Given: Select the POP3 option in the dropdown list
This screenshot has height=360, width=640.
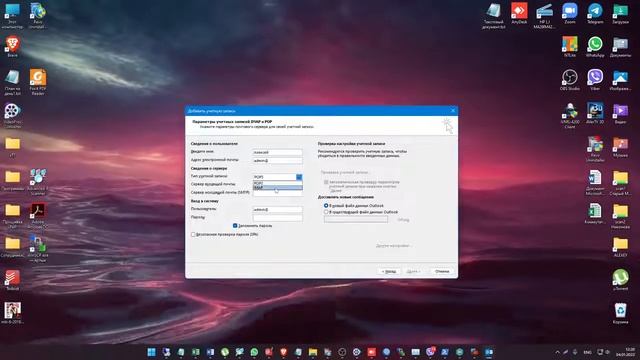Looking at the screenshot, I should pyautogui.click(x=278, y=183).
